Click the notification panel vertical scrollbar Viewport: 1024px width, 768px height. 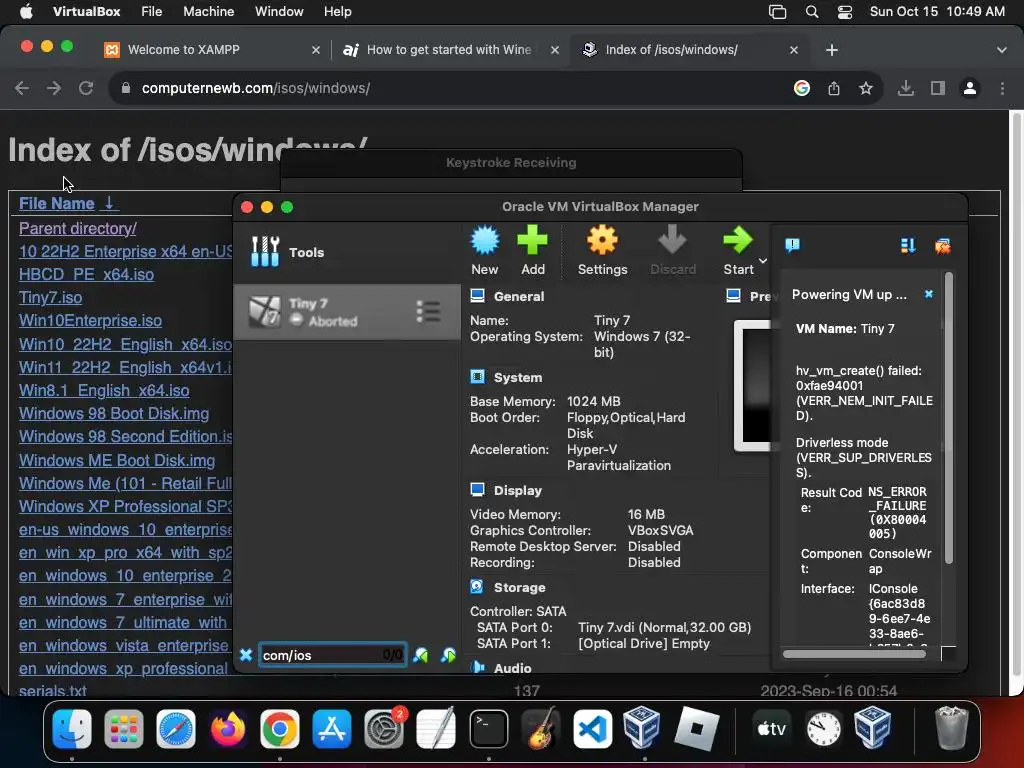[949, 418]
